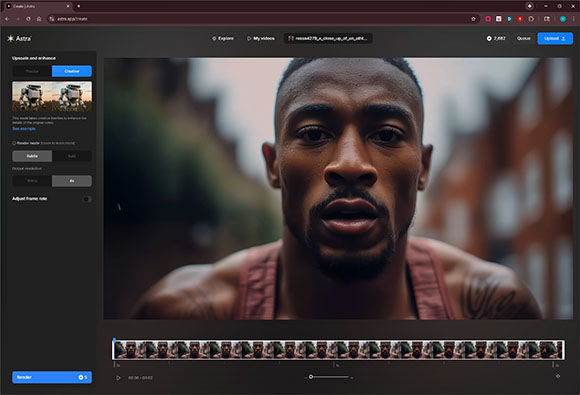The height and width of the screenshot is (395, 580).
Task: Select the 4k output resolution
Action: tap(72, 181)
